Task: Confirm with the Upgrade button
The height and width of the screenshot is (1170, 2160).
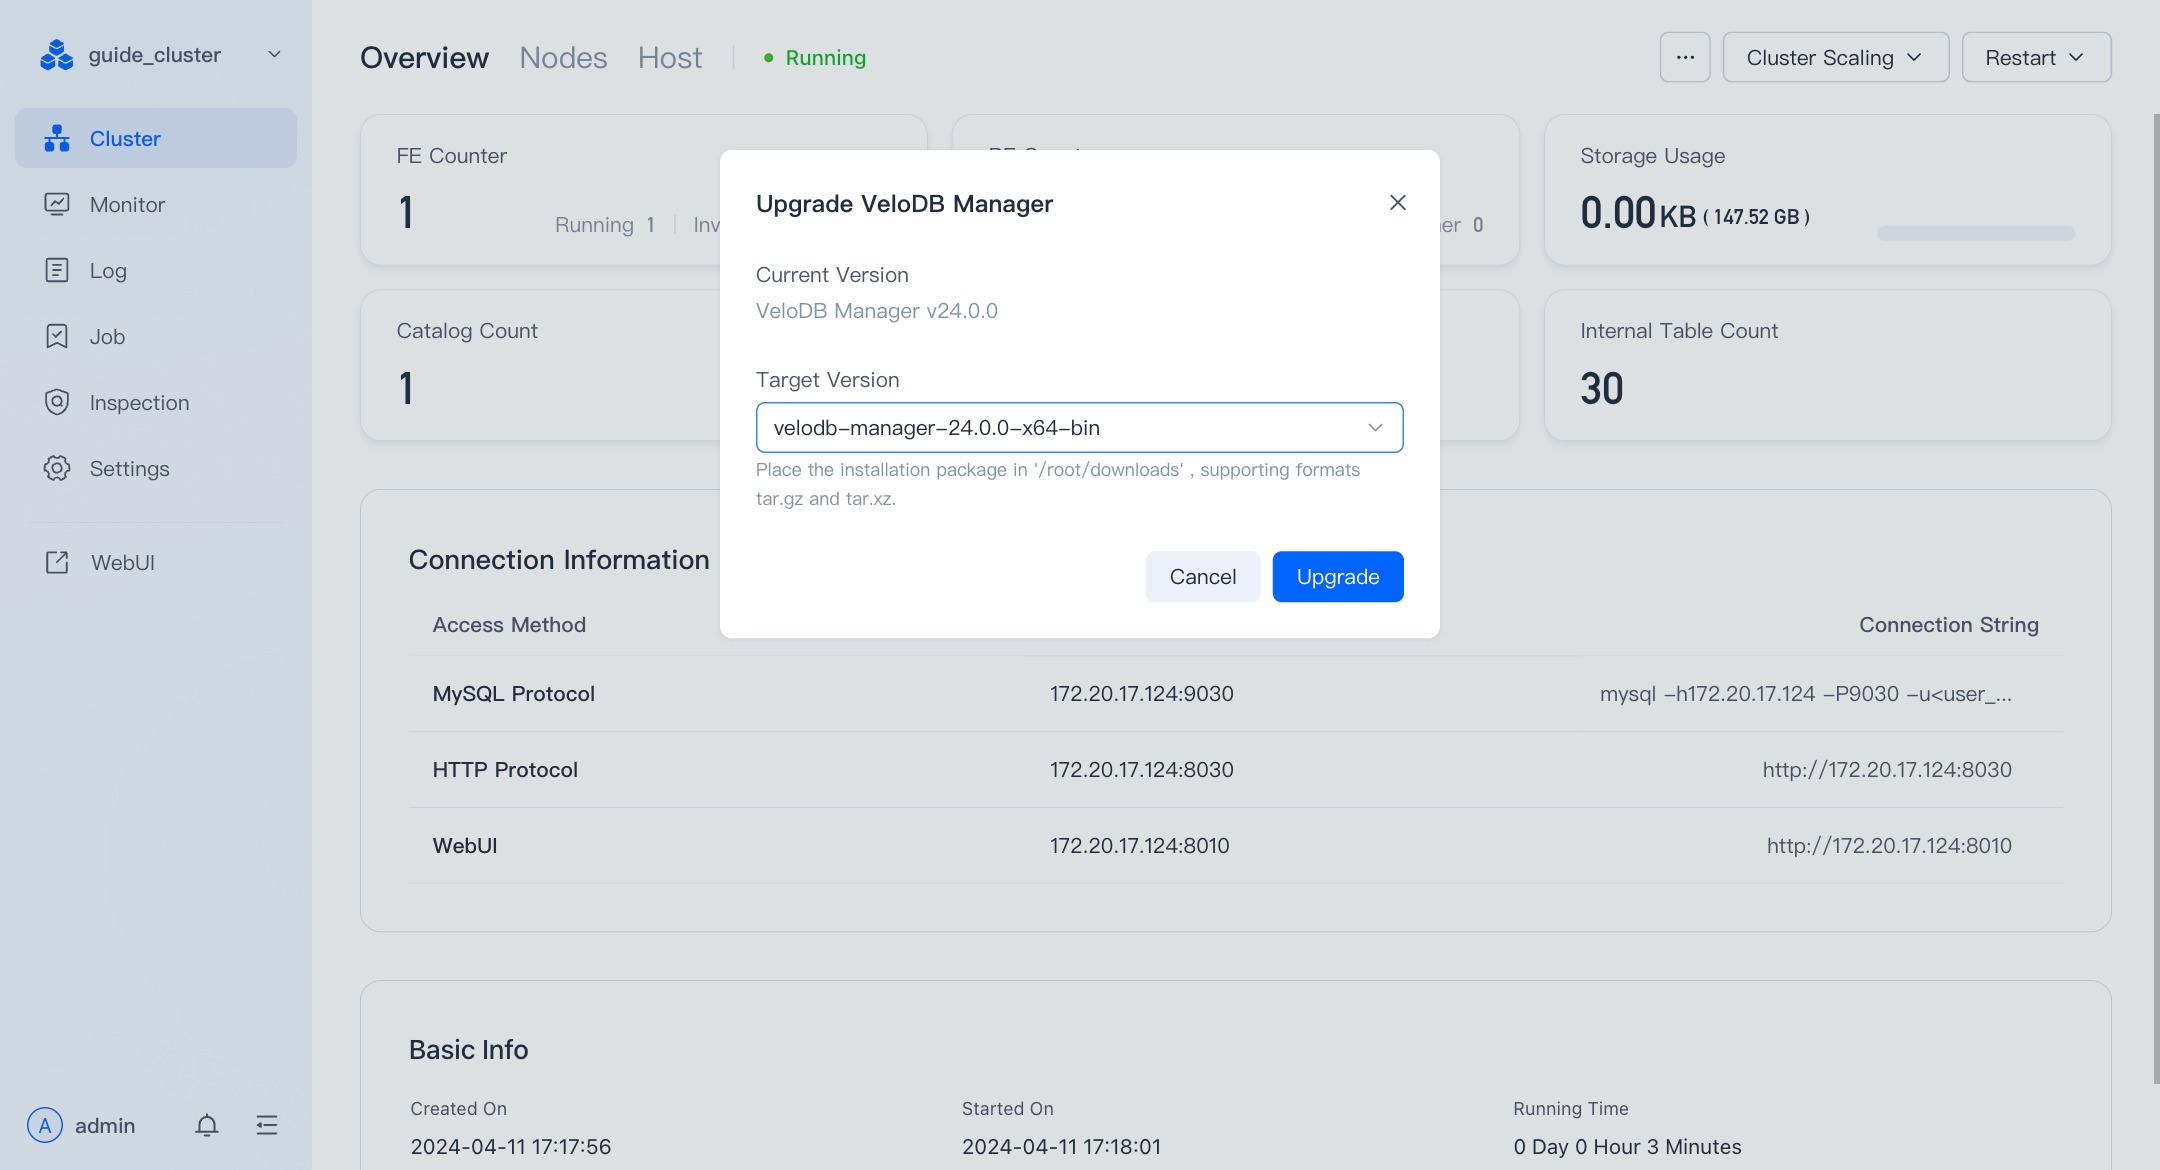Action: 1337,577
